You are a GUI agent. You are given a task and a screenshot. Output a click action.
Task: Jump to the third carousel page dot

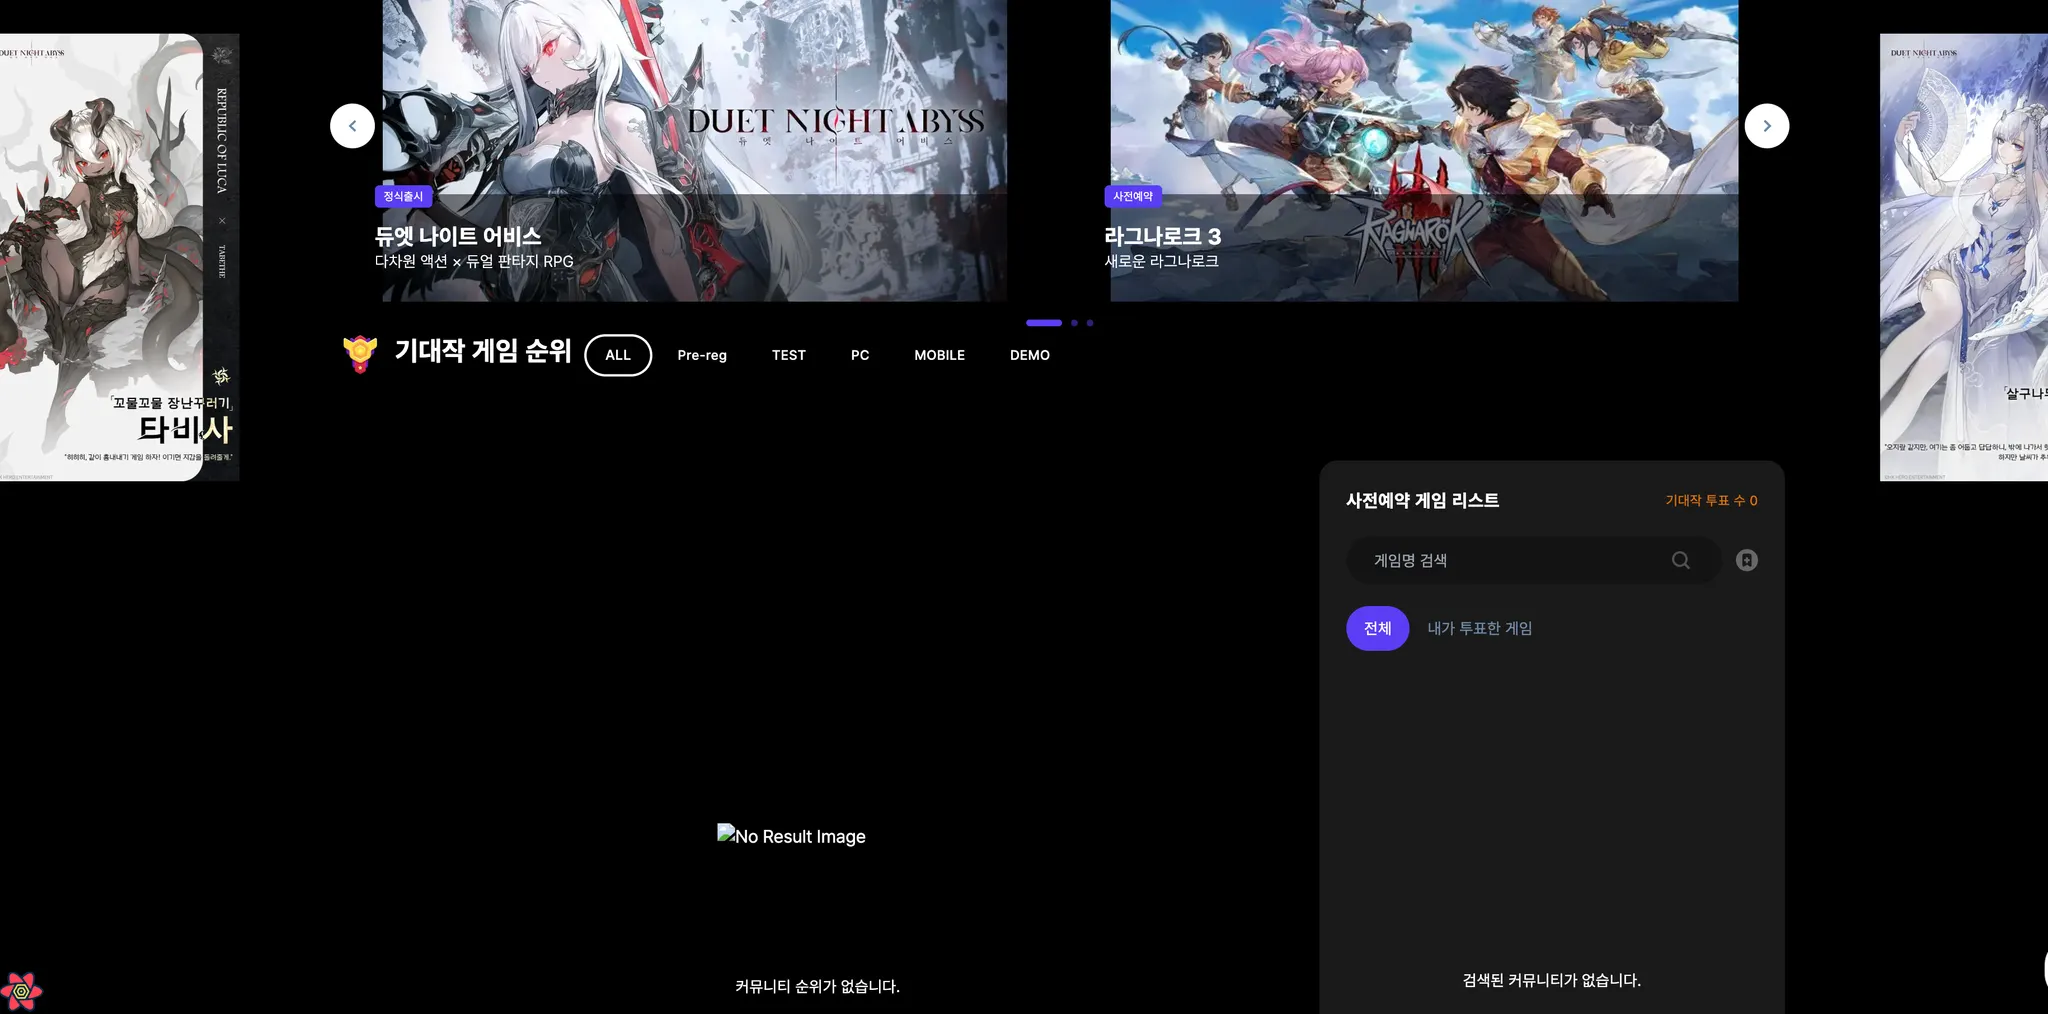[1090, 323]
